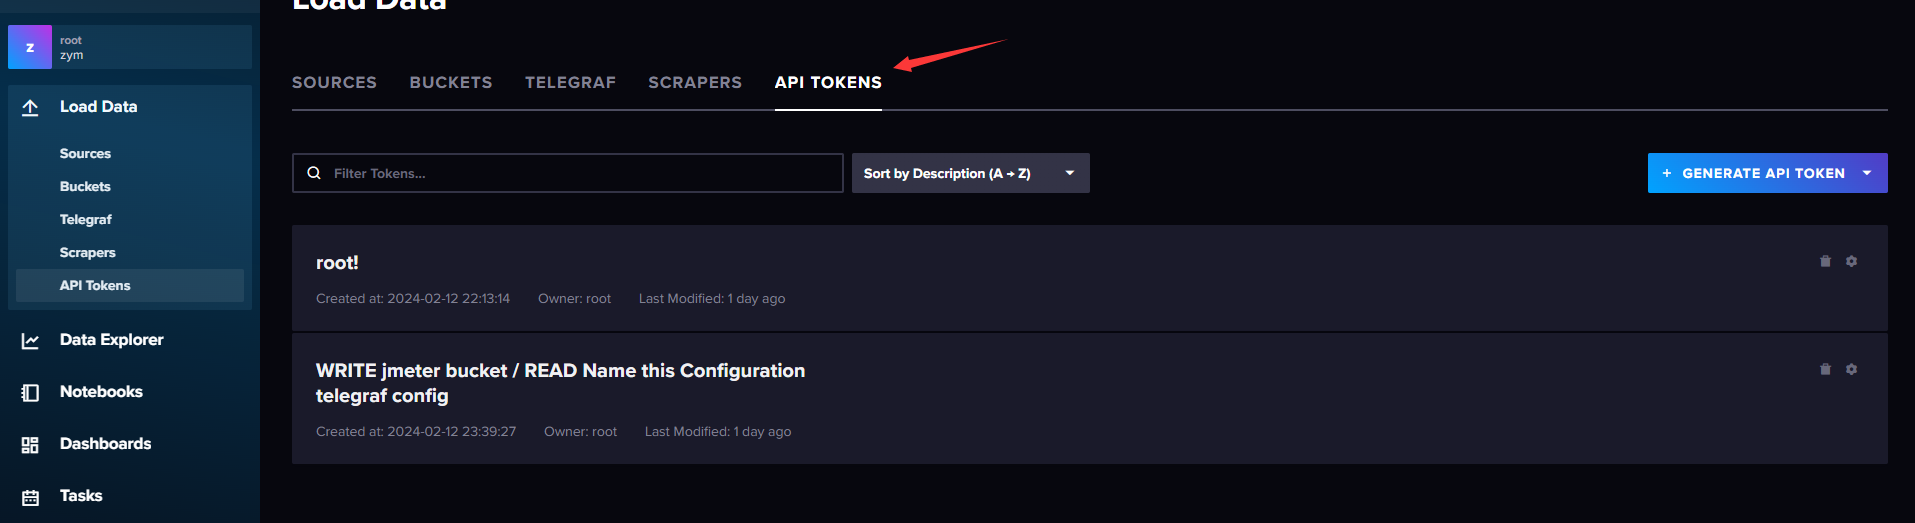Click the root! token name
This screenshot has width=1915, height=523.
point(337,263)
